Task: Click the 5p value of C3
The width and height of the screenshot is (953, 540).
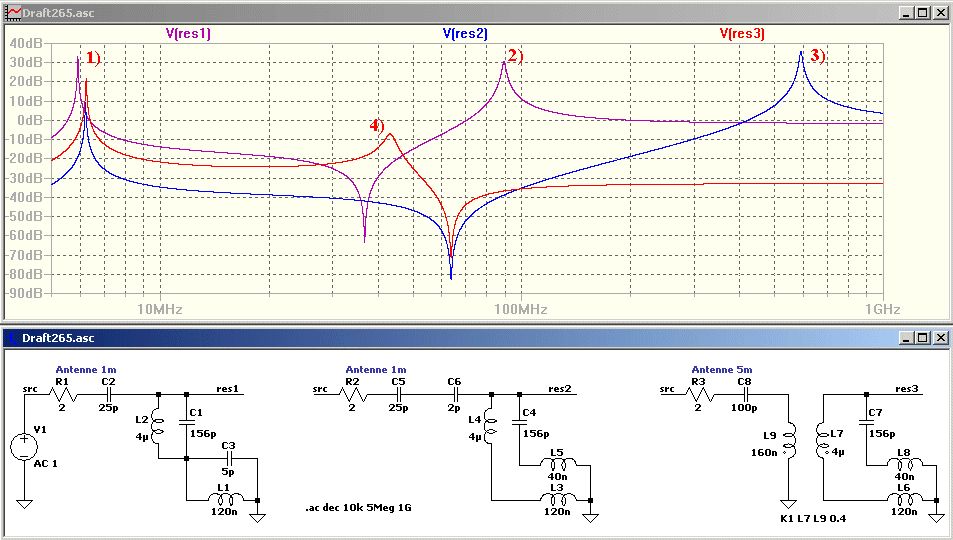Action: (x=227, y=471)
